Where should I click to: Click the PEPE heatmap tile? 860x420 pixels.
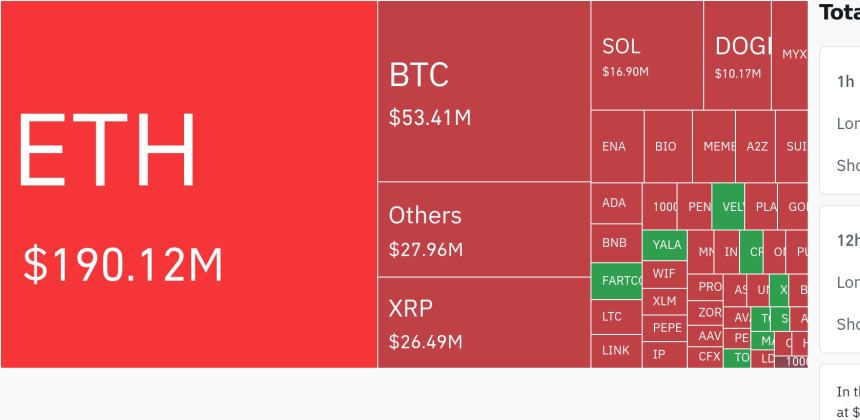(665, 327)
